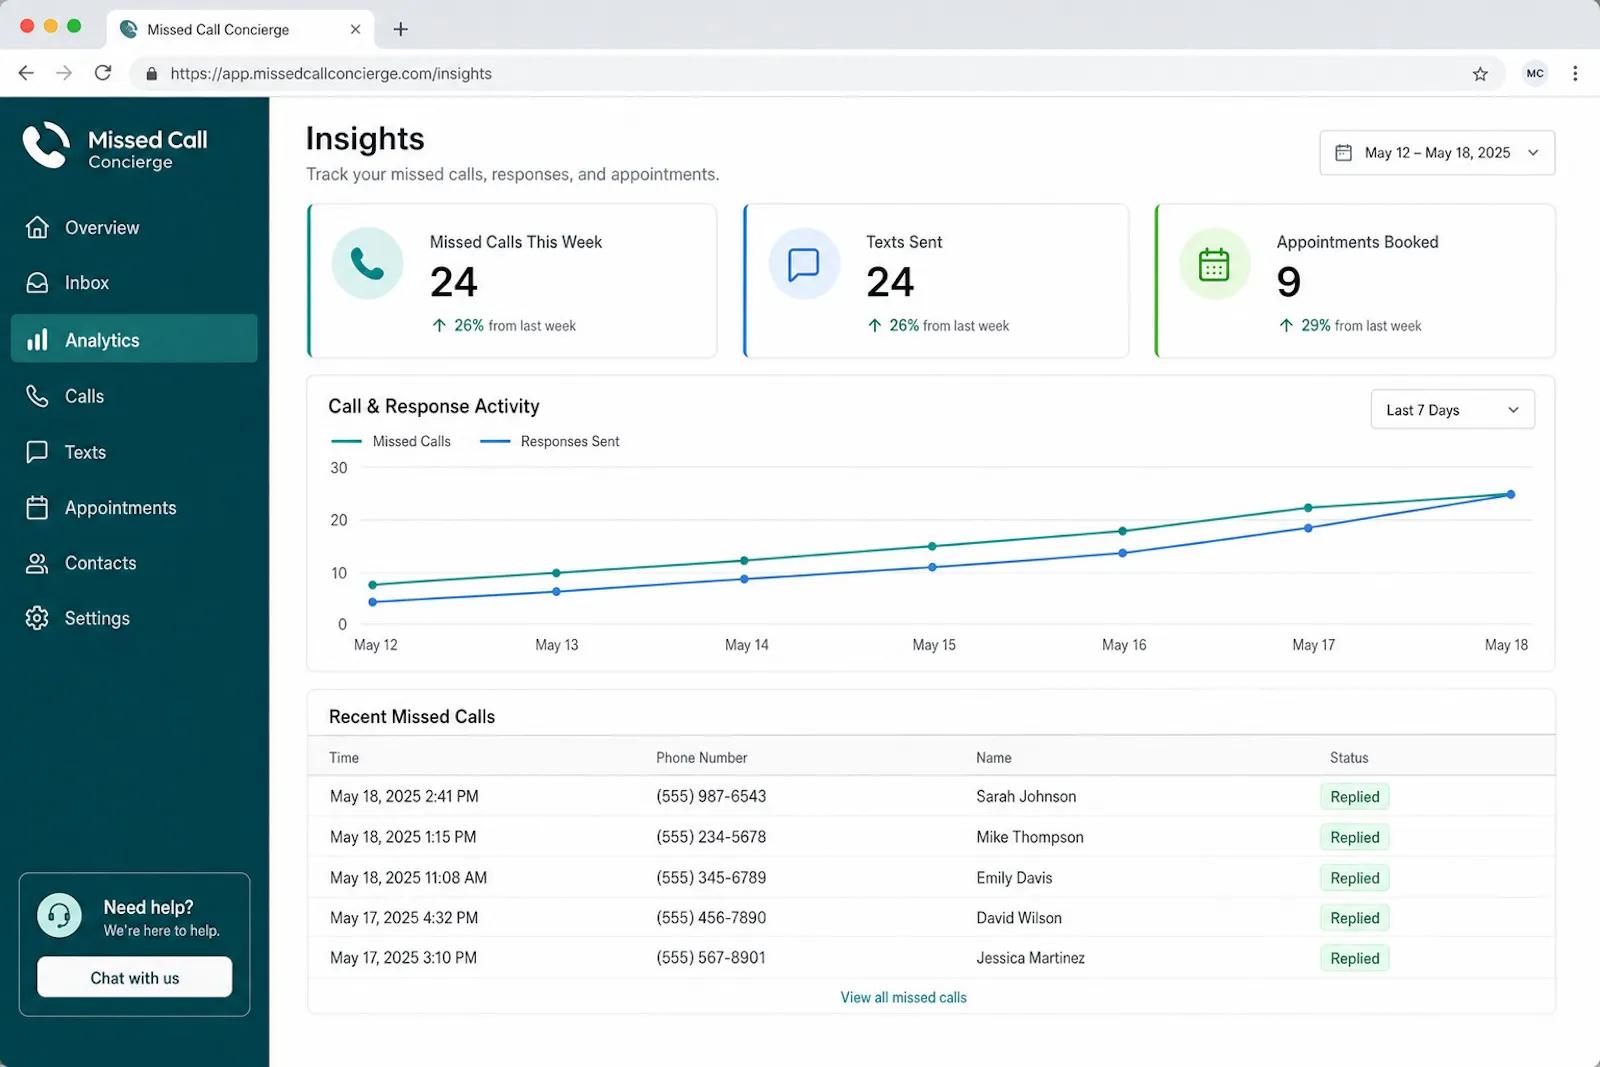The width and height of the screenshot is (1600, 1067).
Task: Click the Chat with us button
Action: tap(135, 977)
